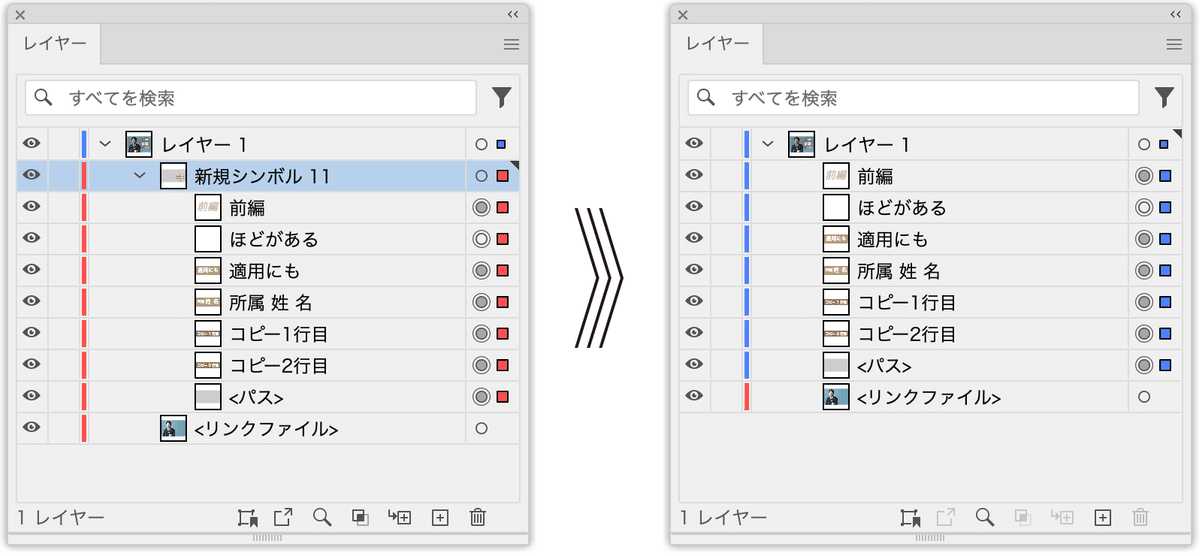Collapse レイヤー 1 in right panel

click(x=768, y=144)
